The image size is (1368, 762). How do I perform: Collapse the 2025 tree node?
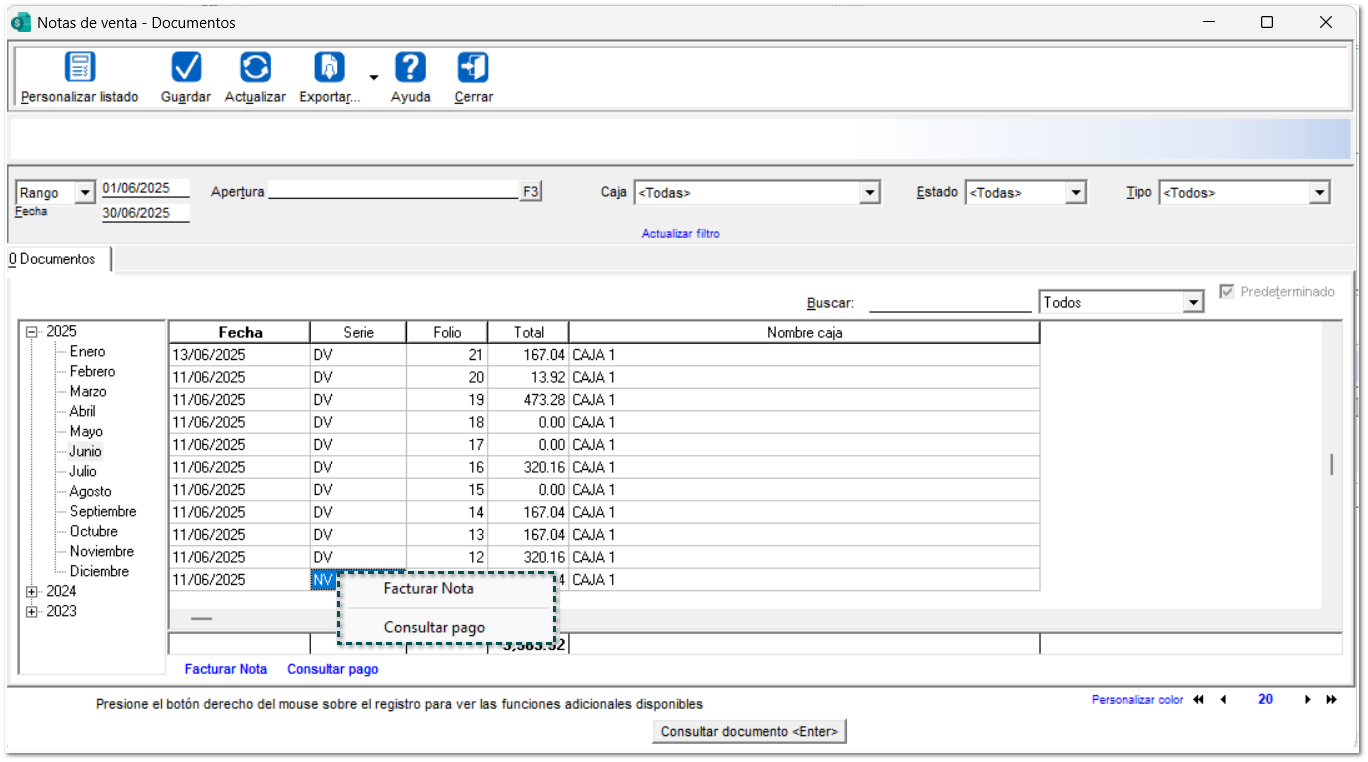[x=32, y=332]
